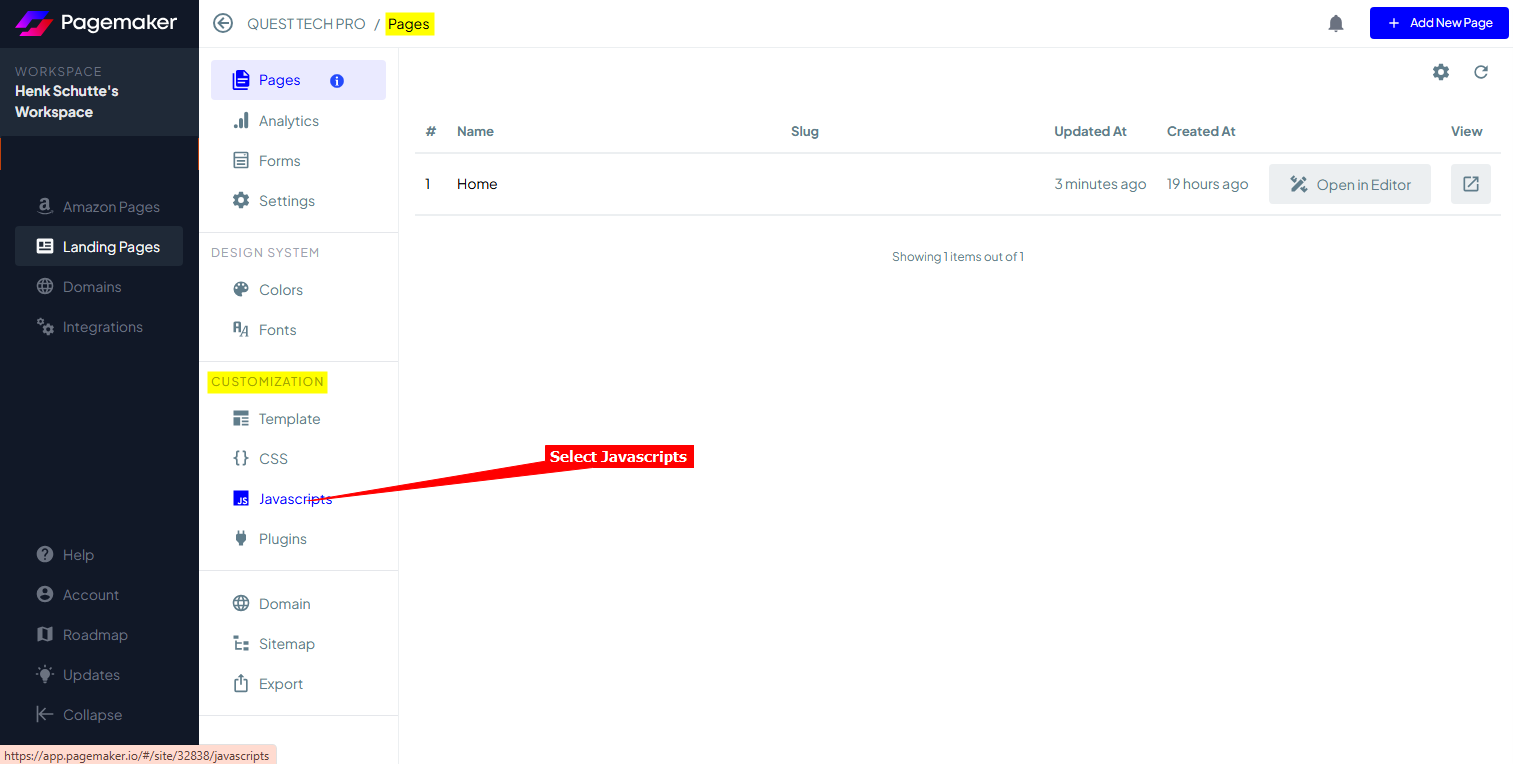Screen dimensions: 1513x764
Task: Click the Created At column header
Action: (1201, 131)
